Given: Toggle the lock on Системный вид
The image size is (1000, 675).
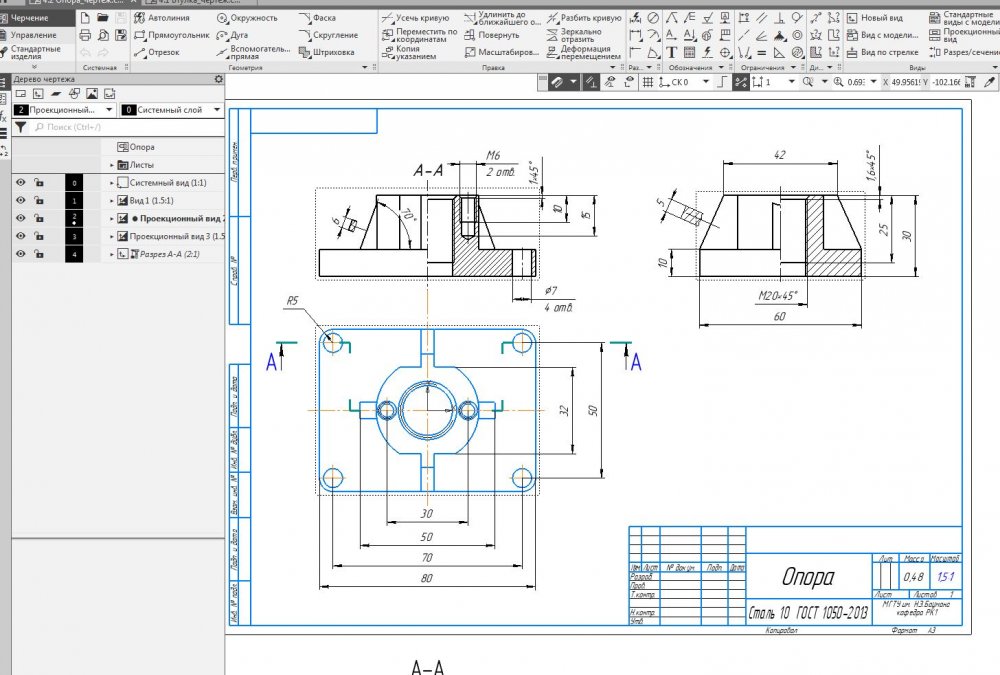Looking at the screenshot, I should (38, 183).
